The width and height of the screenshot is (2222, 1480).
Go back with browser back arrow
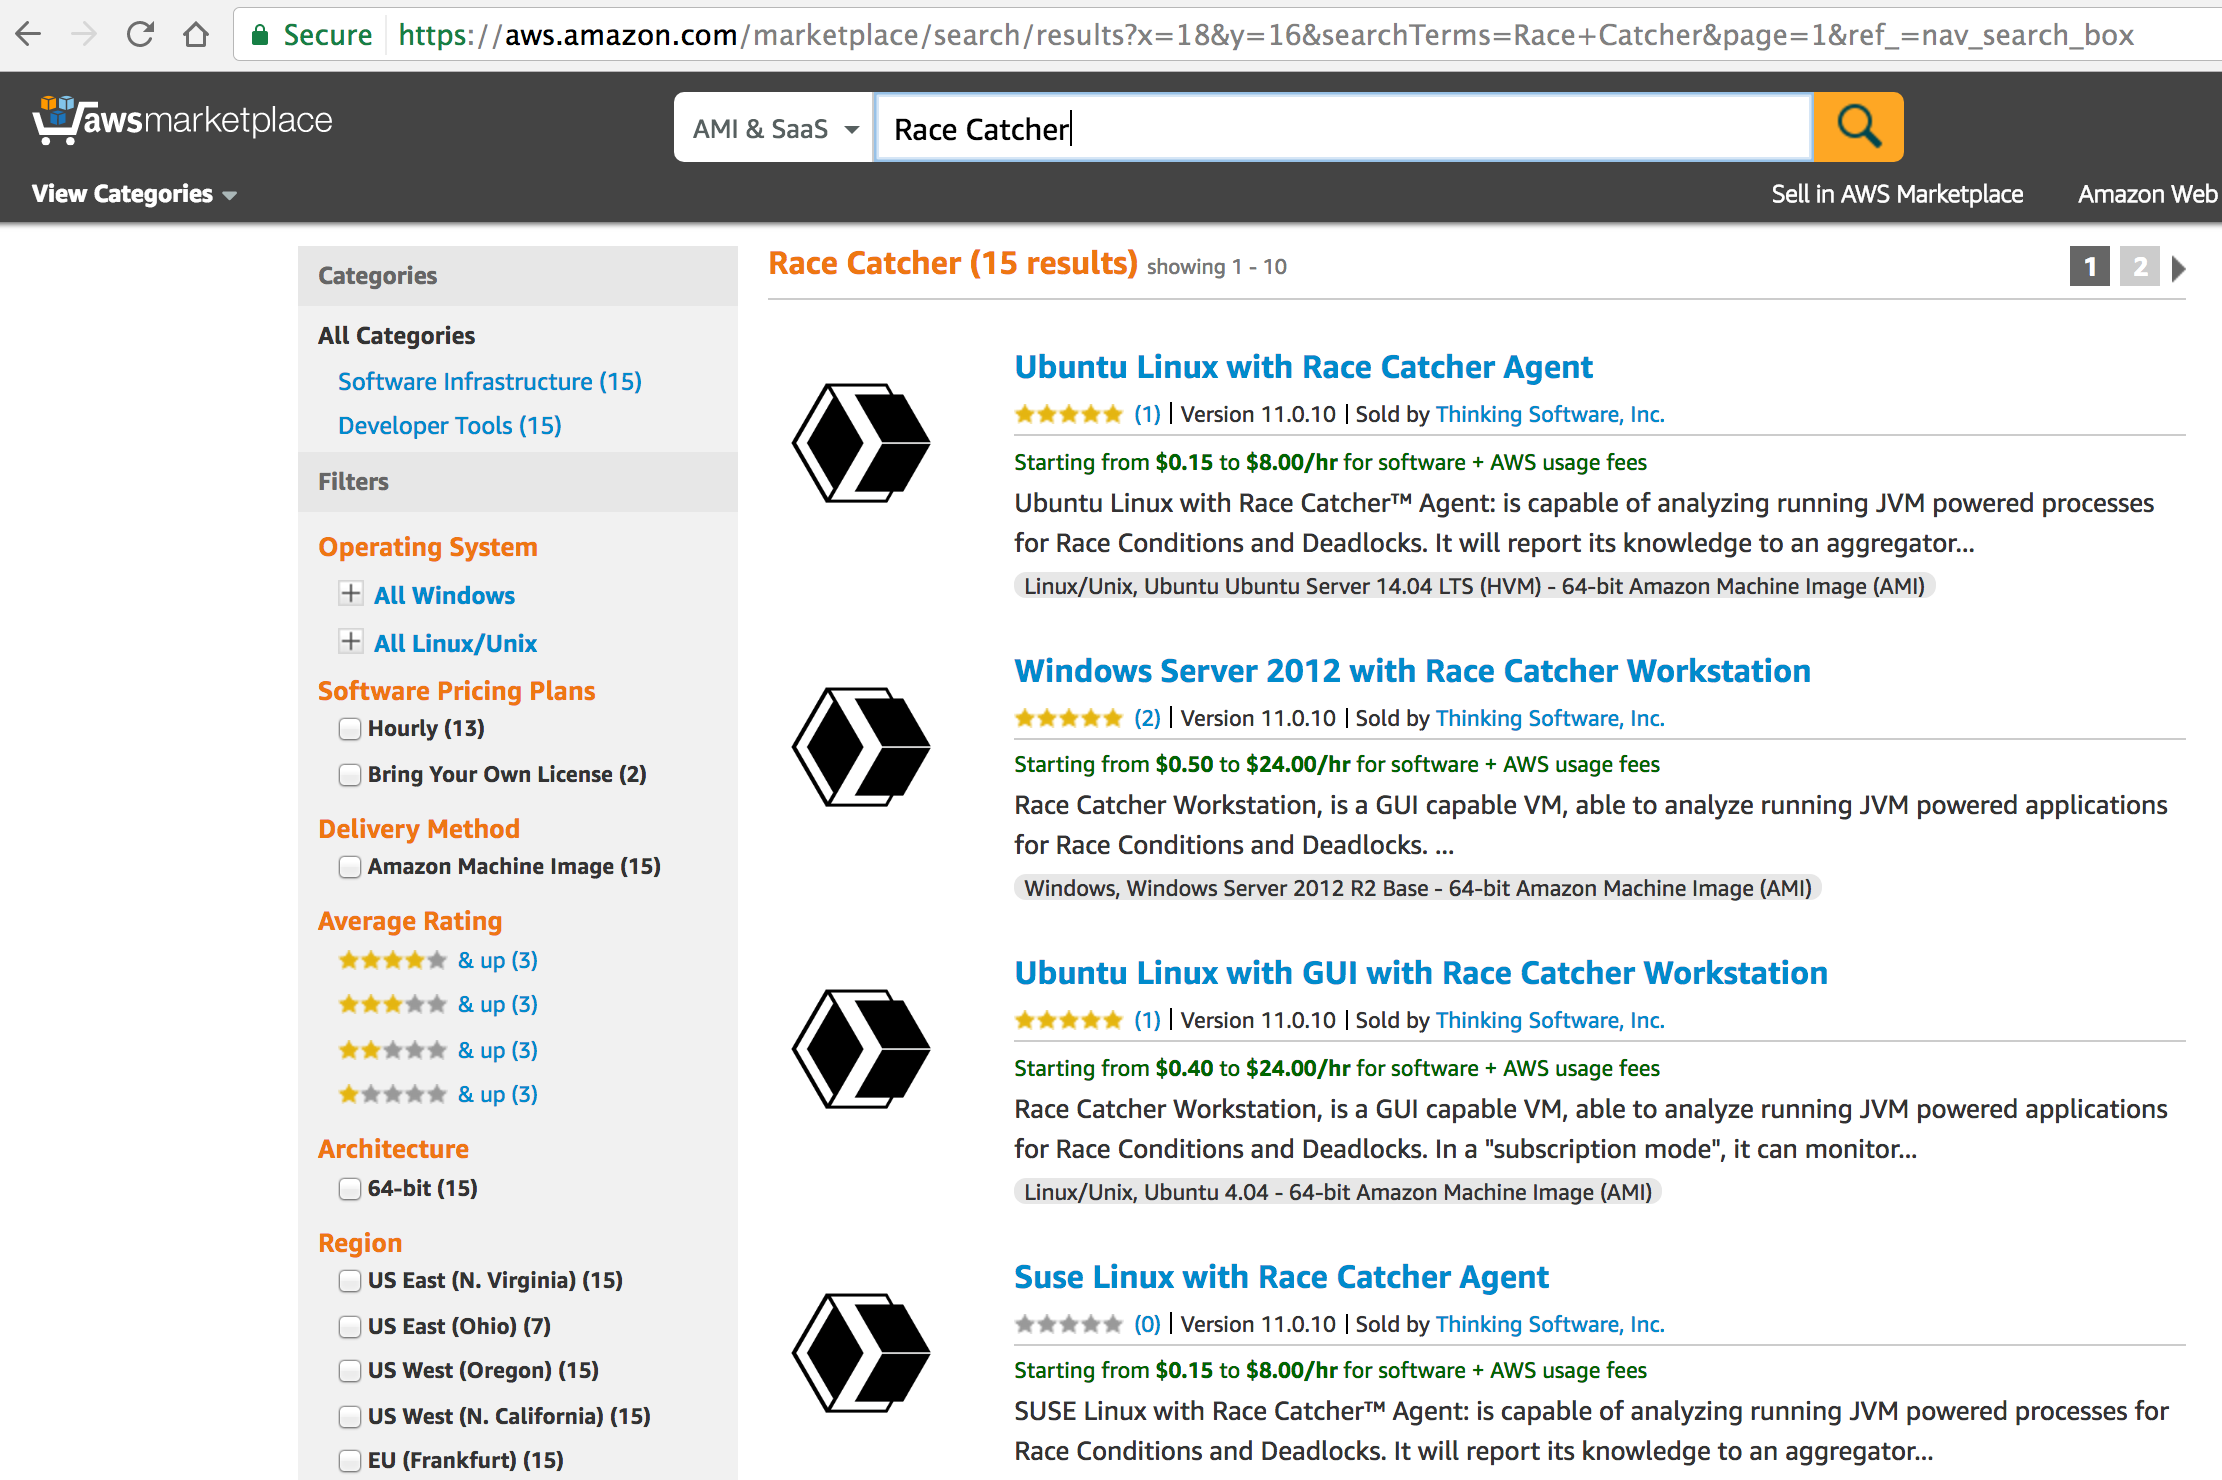[29, 35]
